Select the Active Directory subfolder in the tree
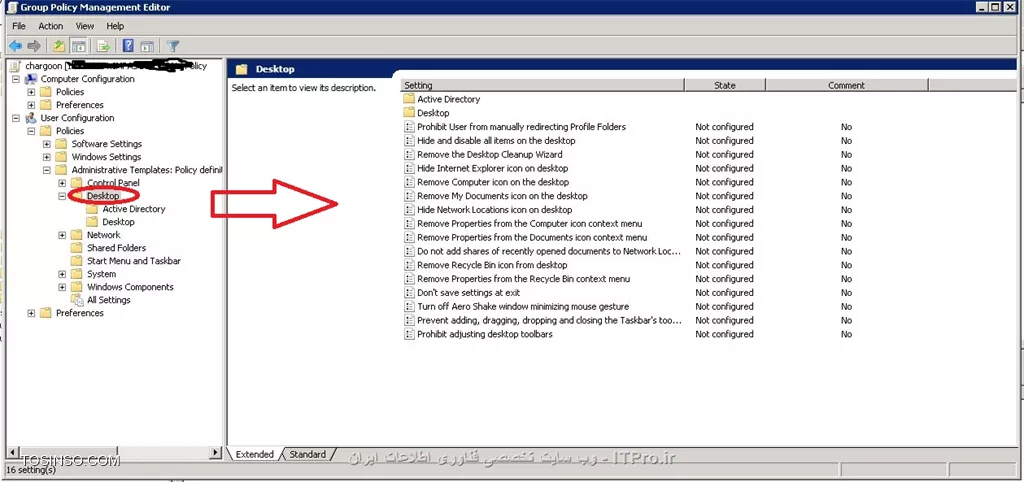Viewport: 1024px width, 482px height. [134, 209]
